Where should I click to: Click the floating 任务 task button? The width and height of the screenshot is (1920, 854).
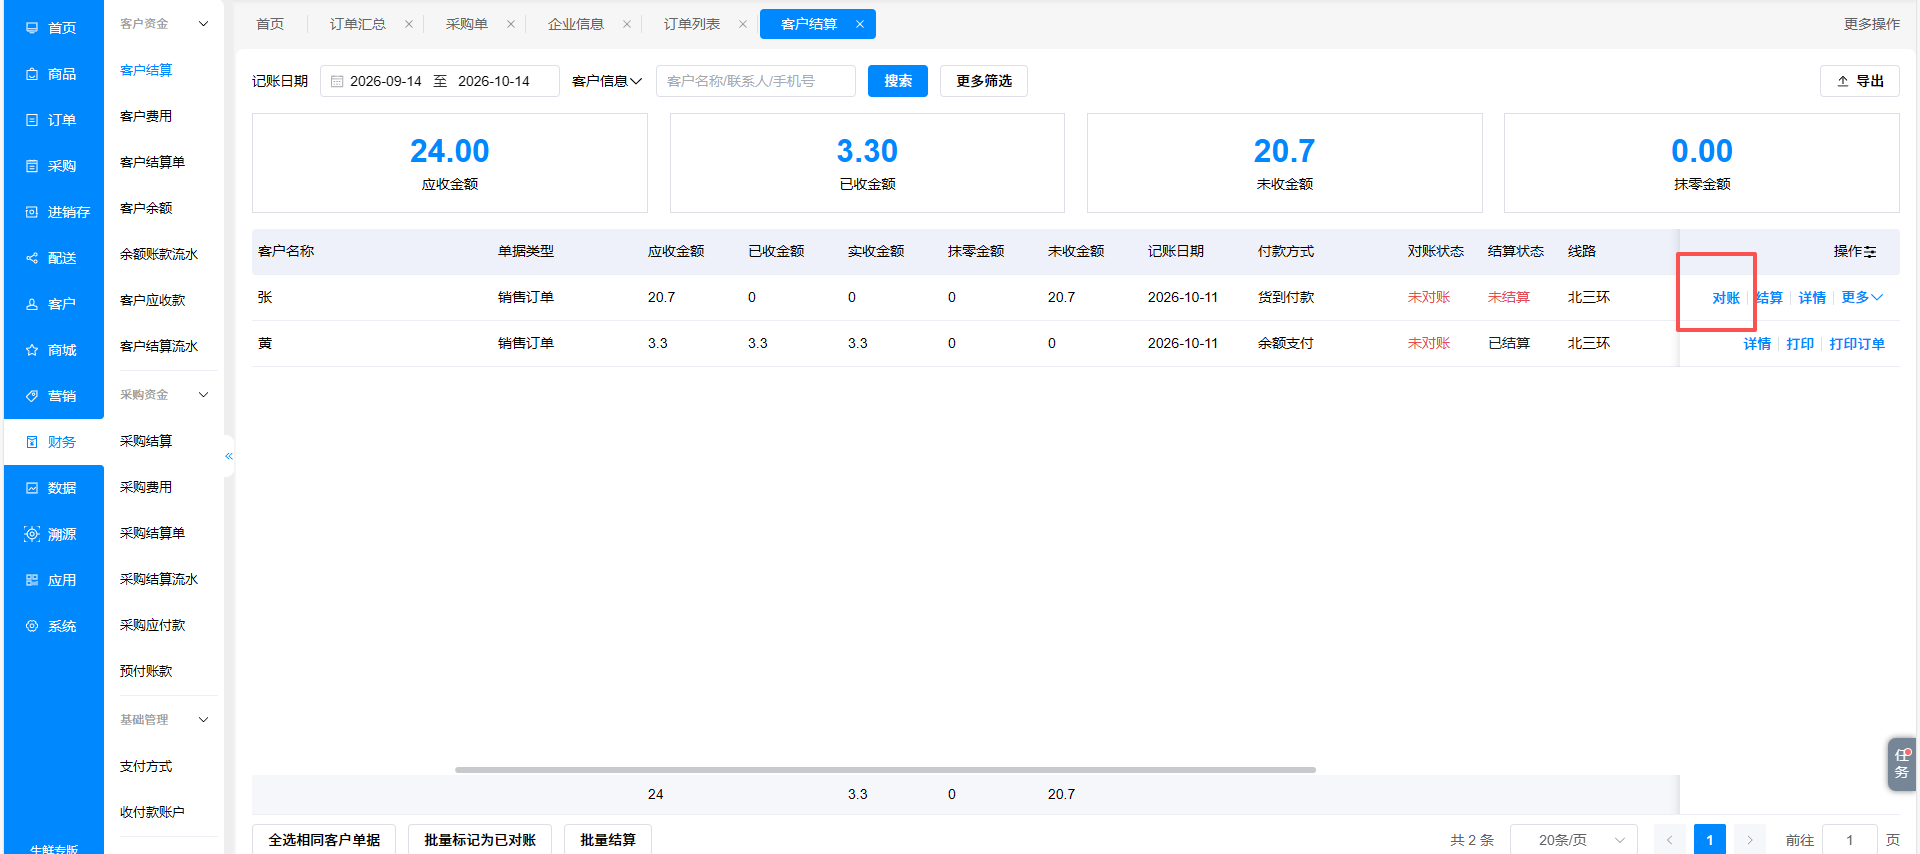[x=1902, y=764]
